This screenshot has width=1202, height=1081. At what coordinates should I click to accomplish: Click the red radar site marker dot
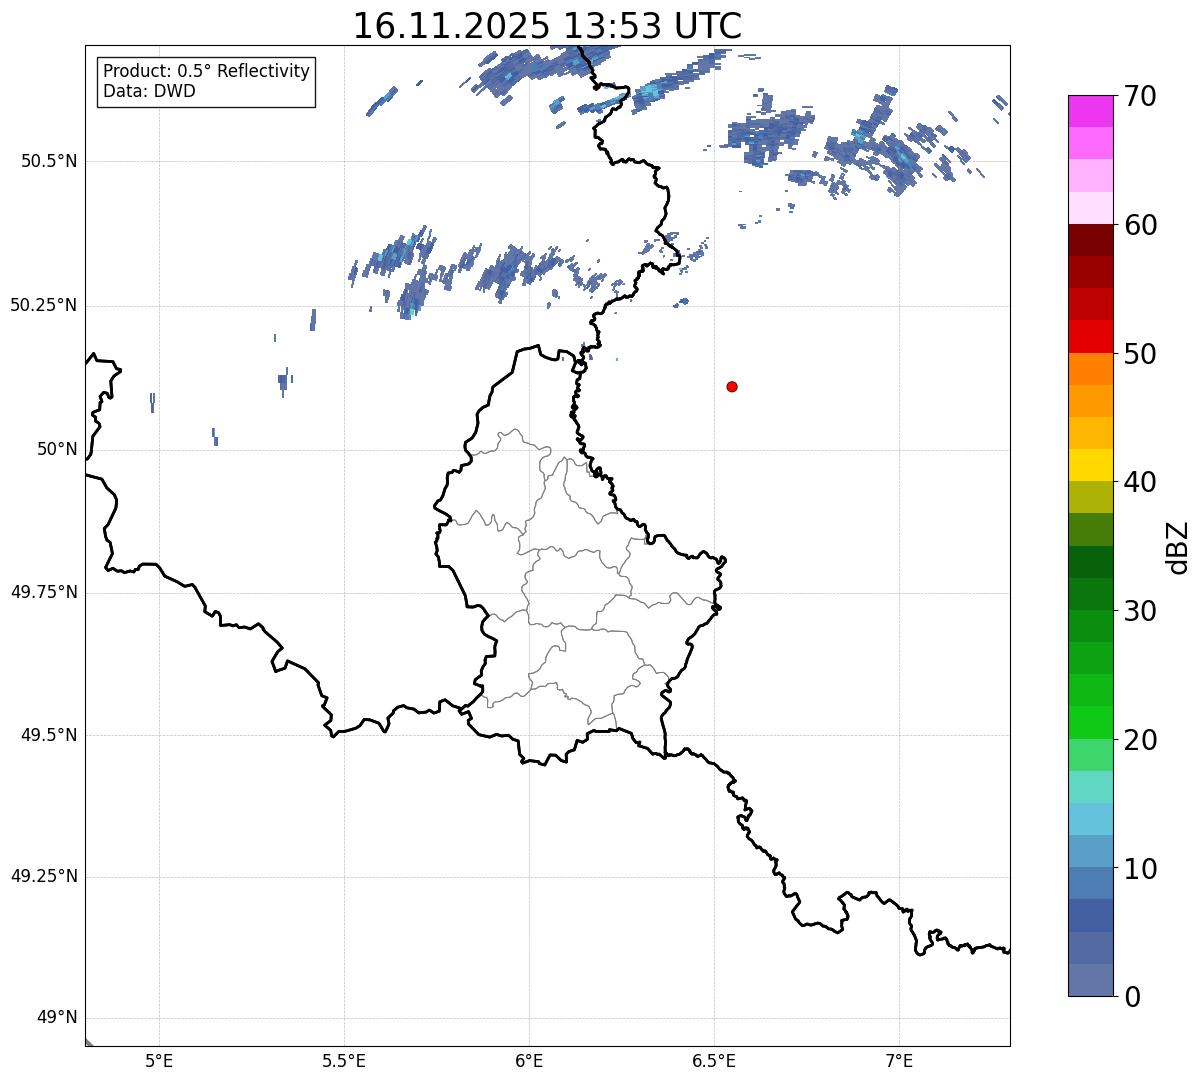pyautogui.click(x=732, y=387)
